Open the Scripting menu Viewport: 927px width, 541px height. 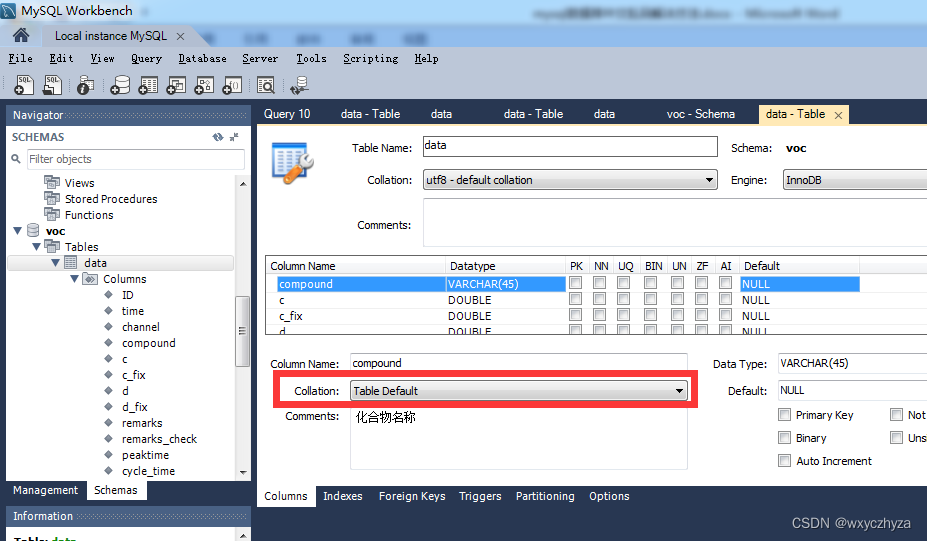coord(371,59)
